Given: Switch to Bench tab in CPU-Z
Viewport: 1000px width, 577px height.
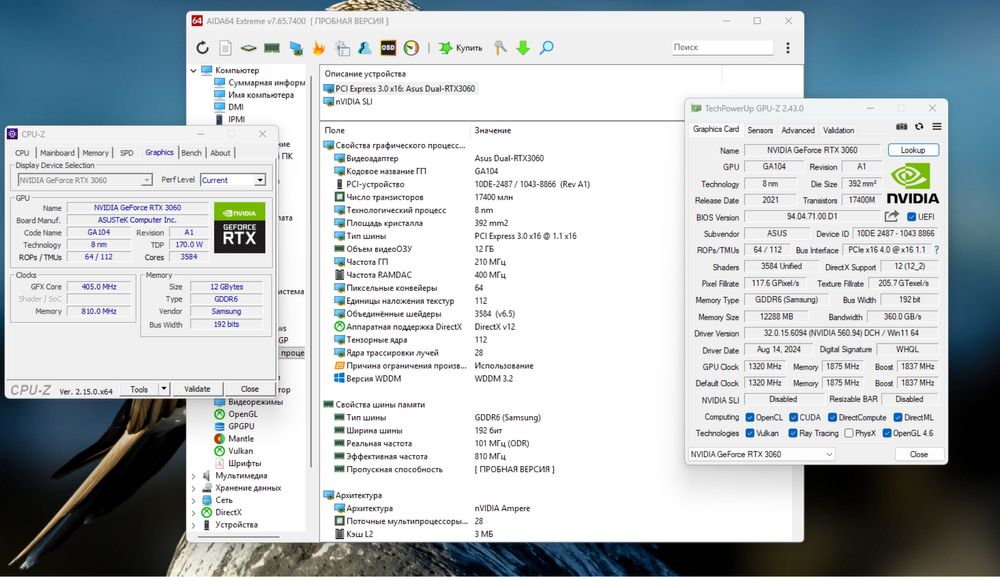Looking at the screenshot, I should pos(191,153).
